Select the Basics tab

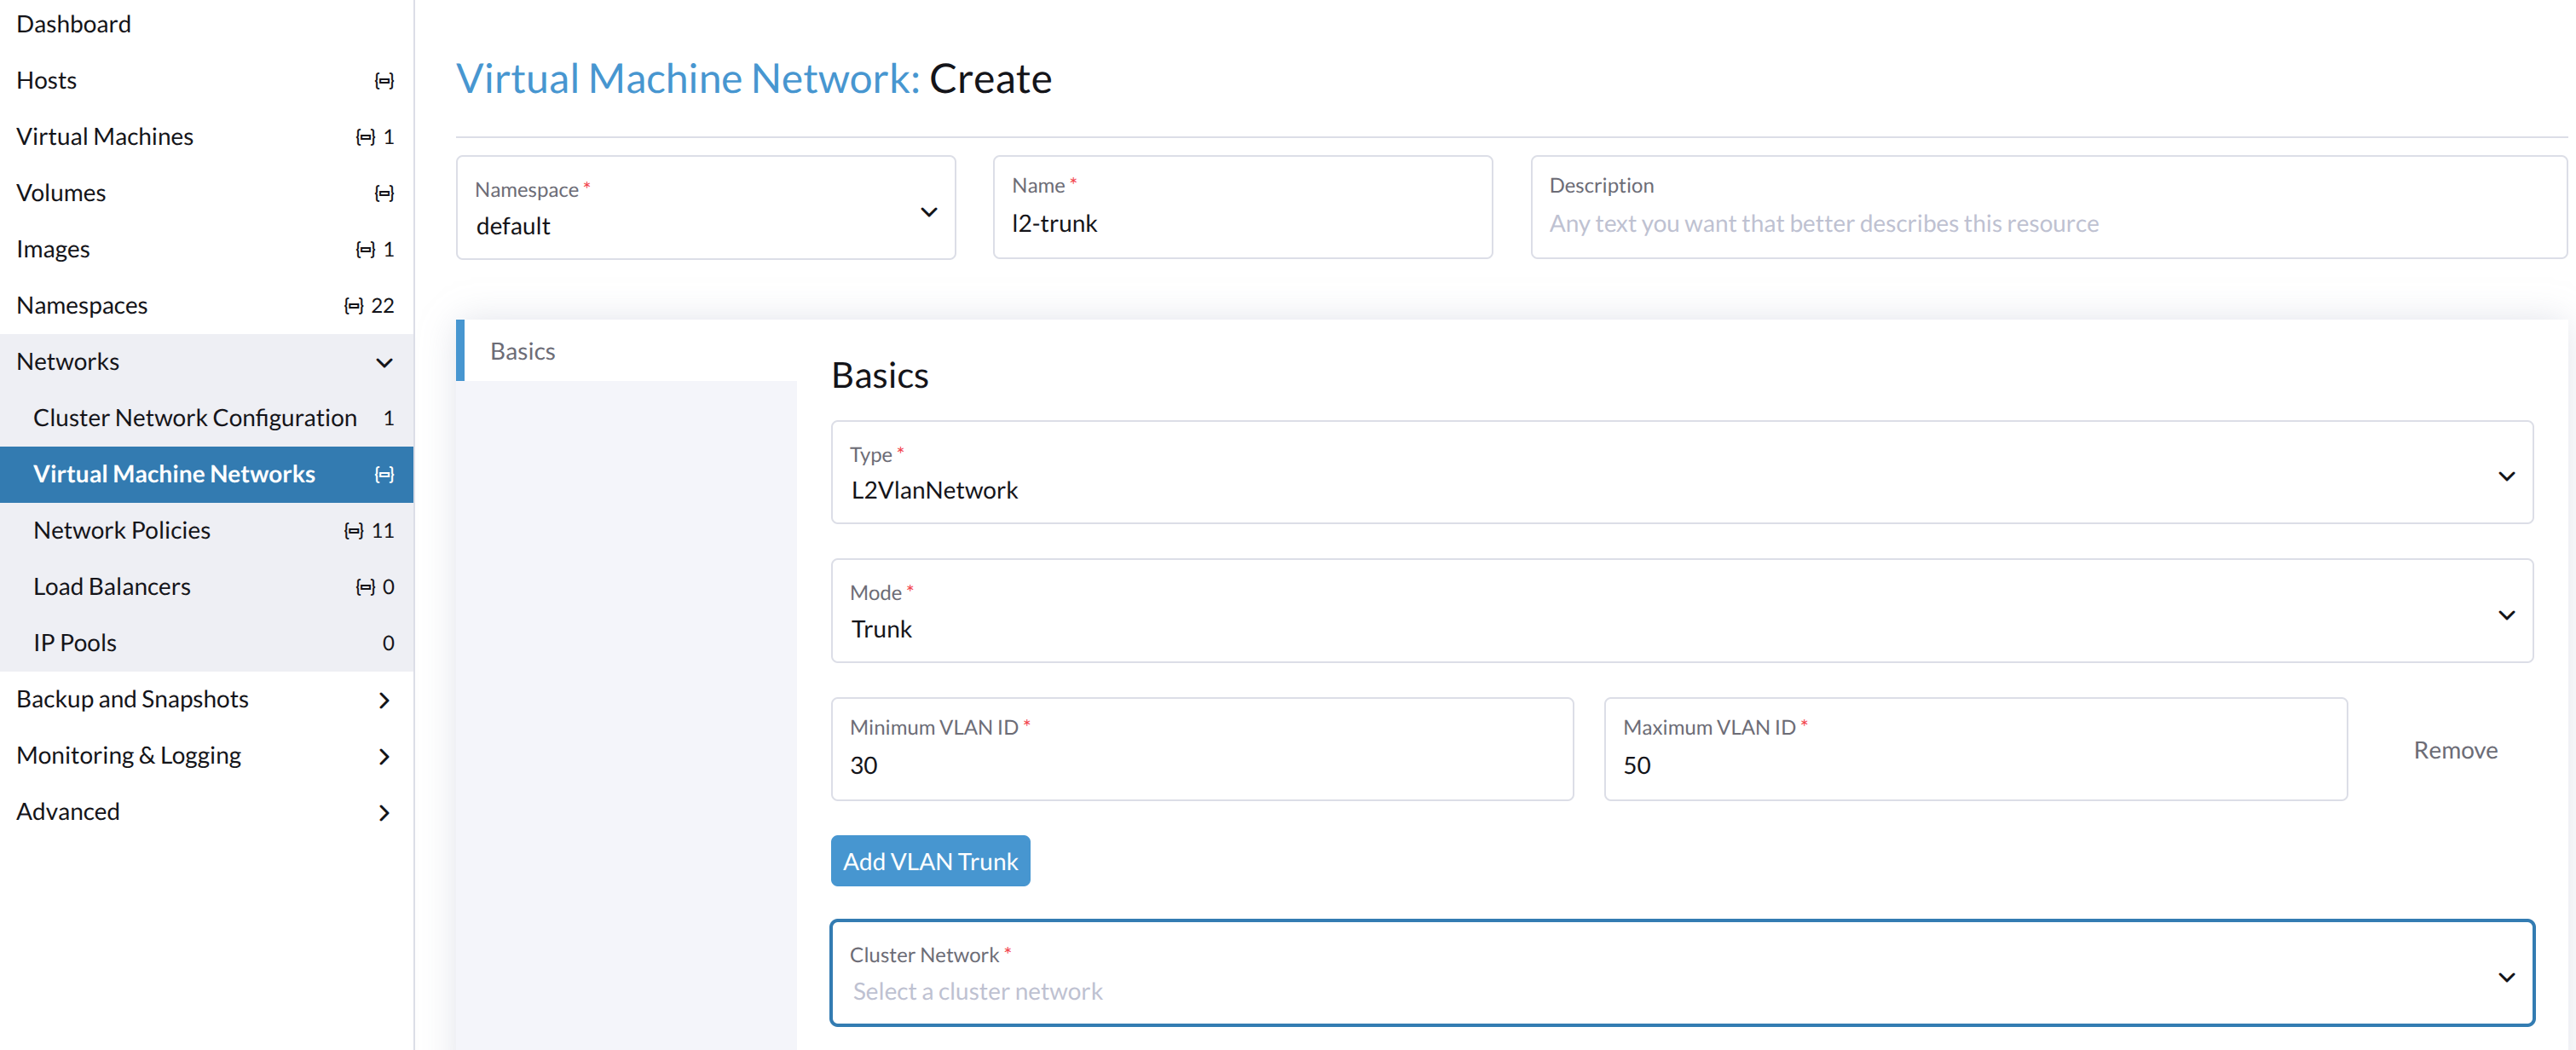pyautogui.click(x=524, y=351)
